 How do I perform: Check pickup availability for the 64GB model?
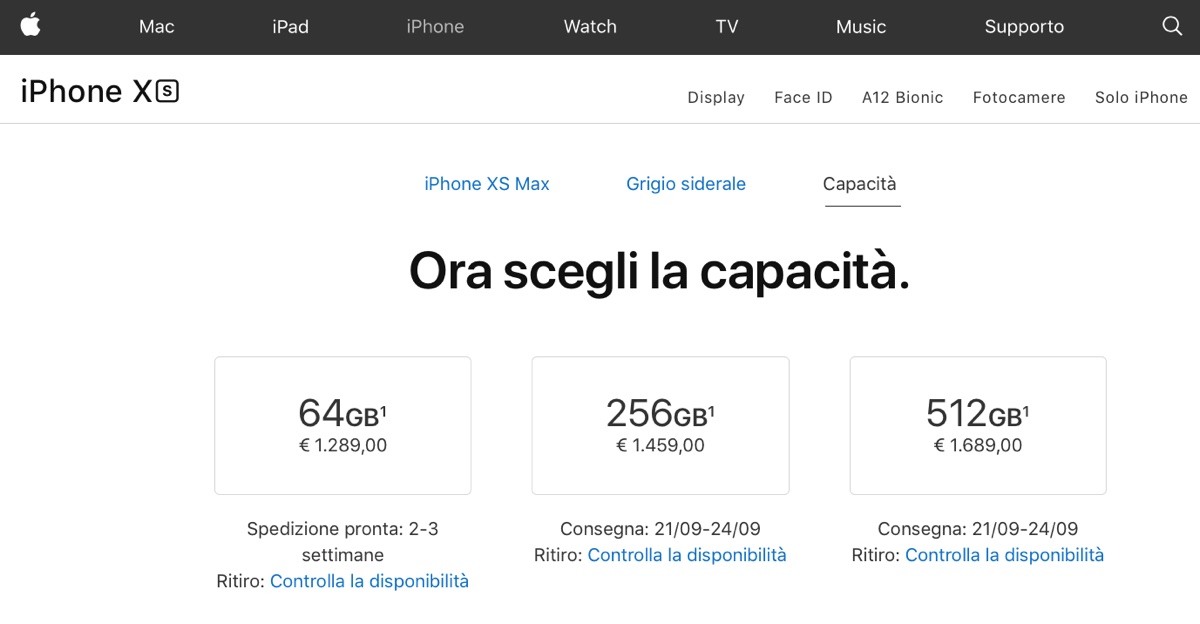coord(369,581)
